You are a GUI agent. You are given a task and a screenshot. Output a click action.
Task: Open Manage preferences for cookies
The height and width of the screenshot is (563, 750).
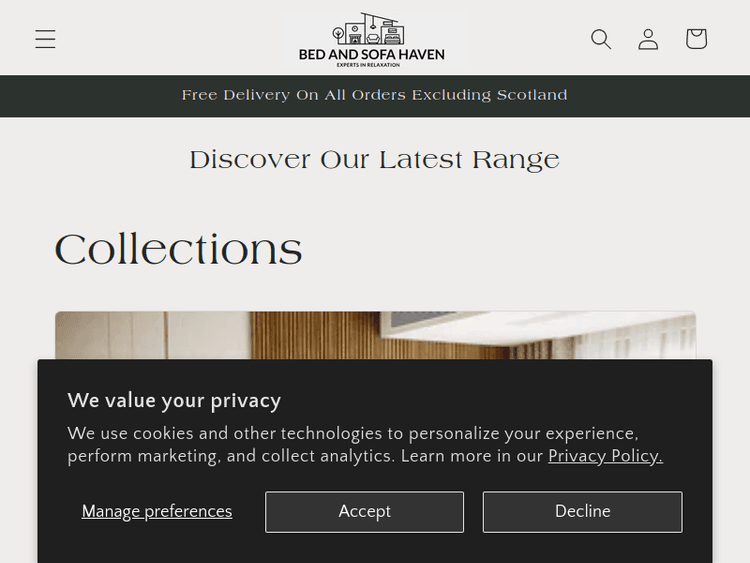tap(157, 512)
